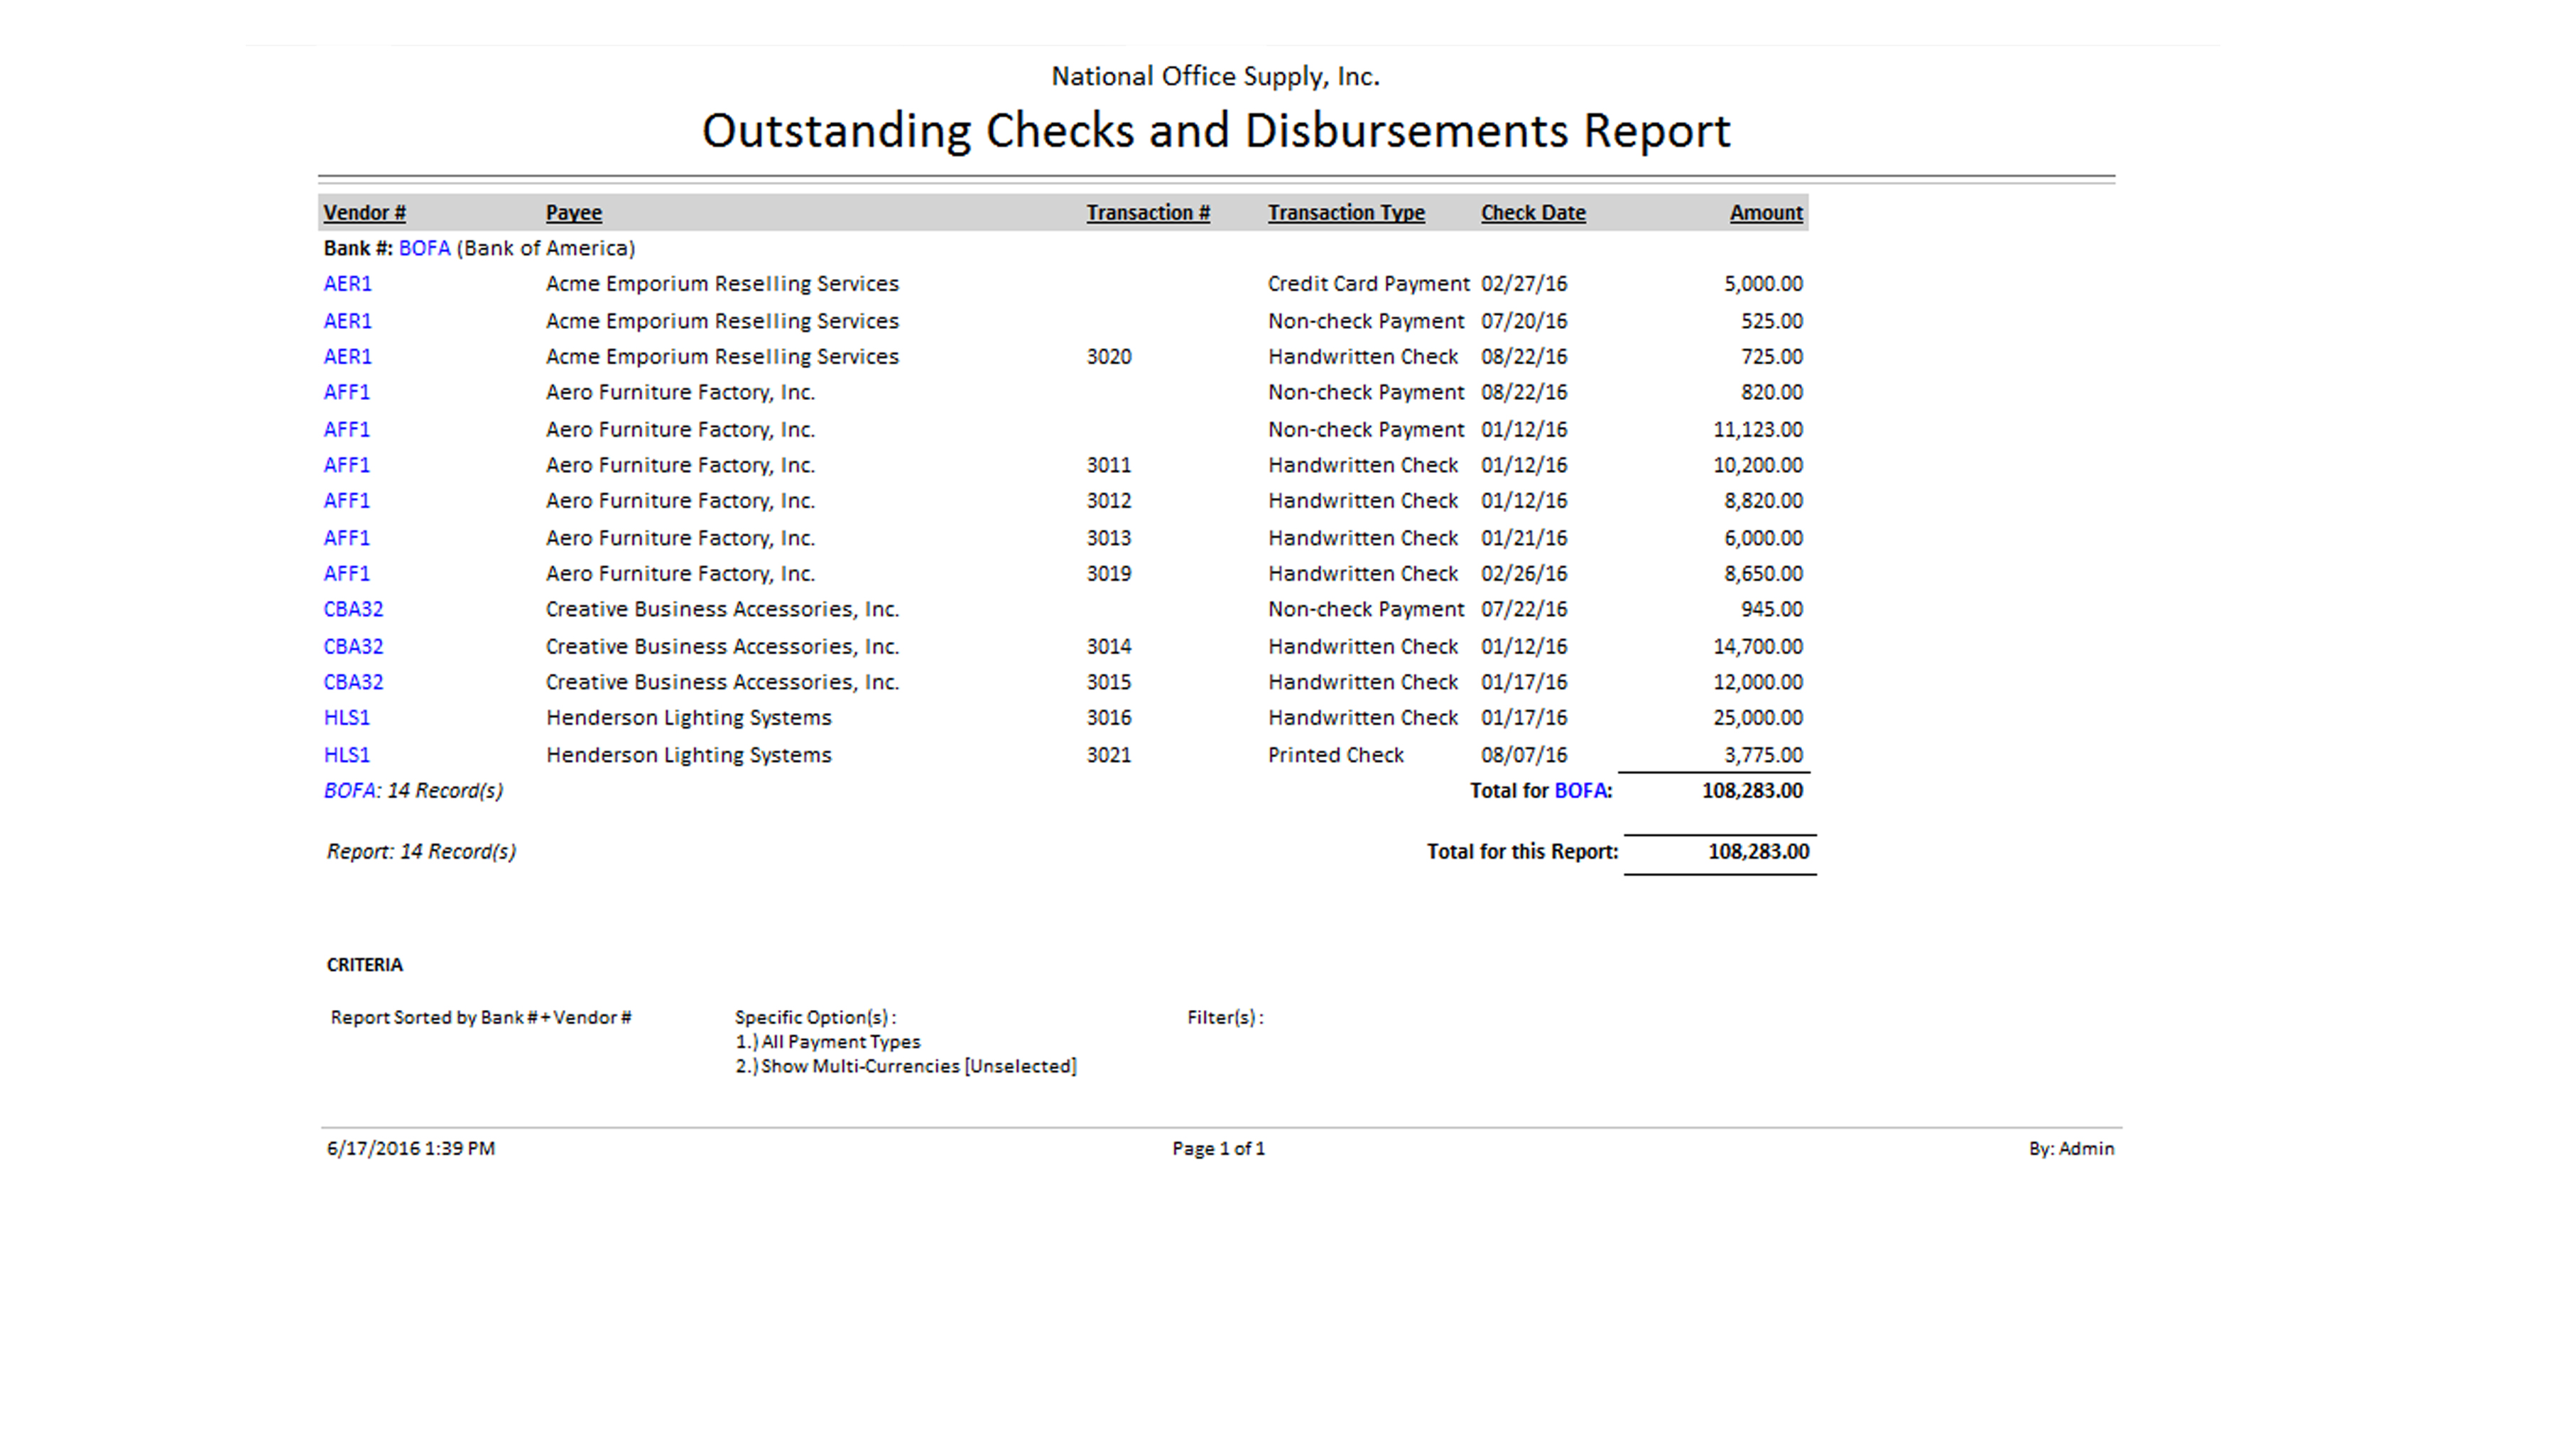The image size is (2557, 1456).
Task: Open CBA32 vendor link for 945.00 payment
Action: (x=353, y=609)
